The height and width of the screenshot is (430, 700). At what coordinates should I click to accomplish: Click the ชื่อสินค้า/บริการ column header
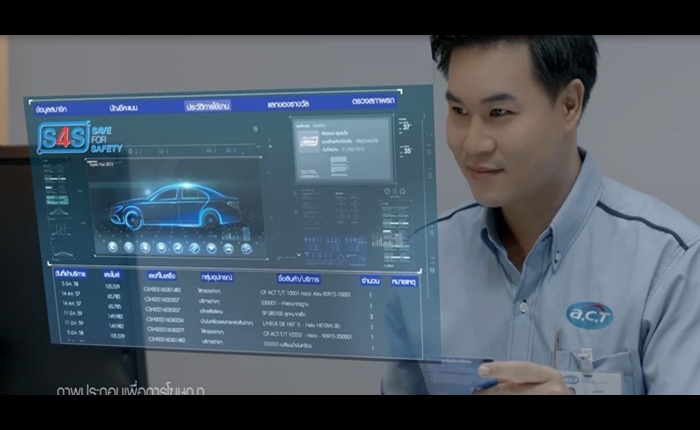(298, 280)
